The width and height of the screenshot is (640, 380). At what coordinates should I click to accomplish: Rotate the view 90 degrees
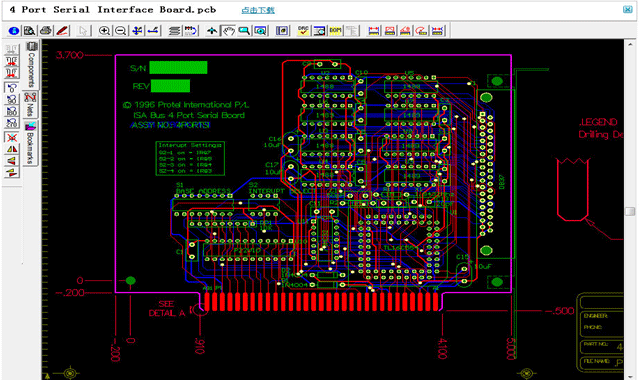click(x=11, y=99)
